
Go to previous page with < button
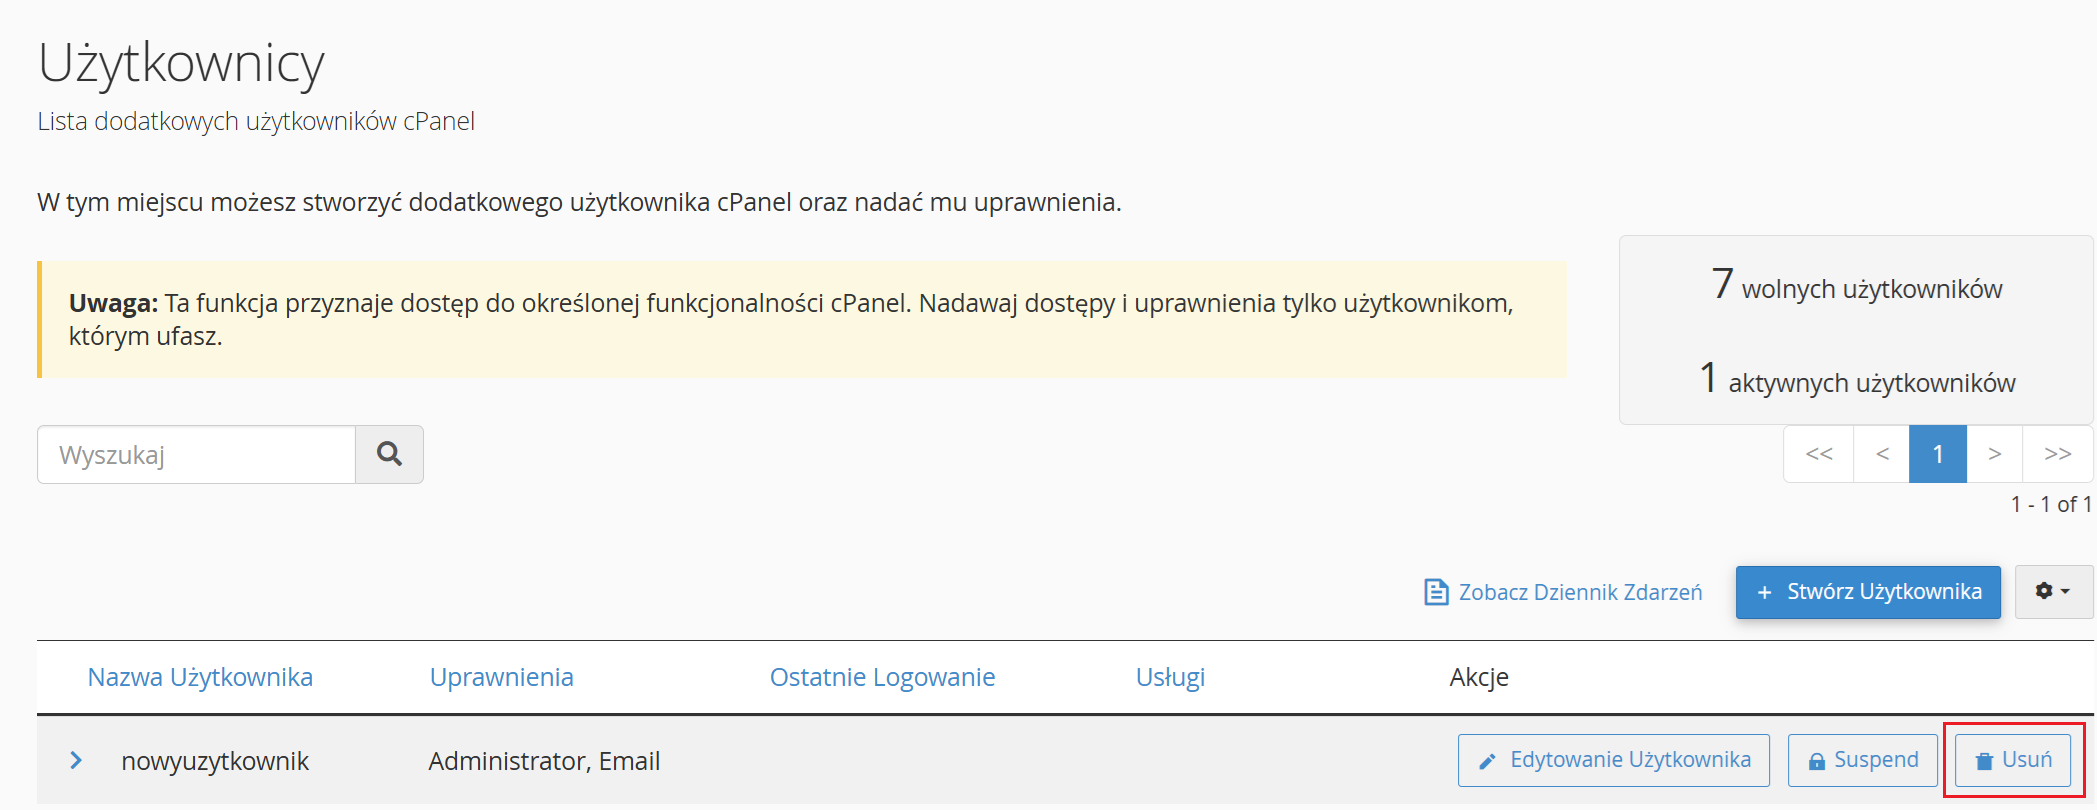(1881, 454)
